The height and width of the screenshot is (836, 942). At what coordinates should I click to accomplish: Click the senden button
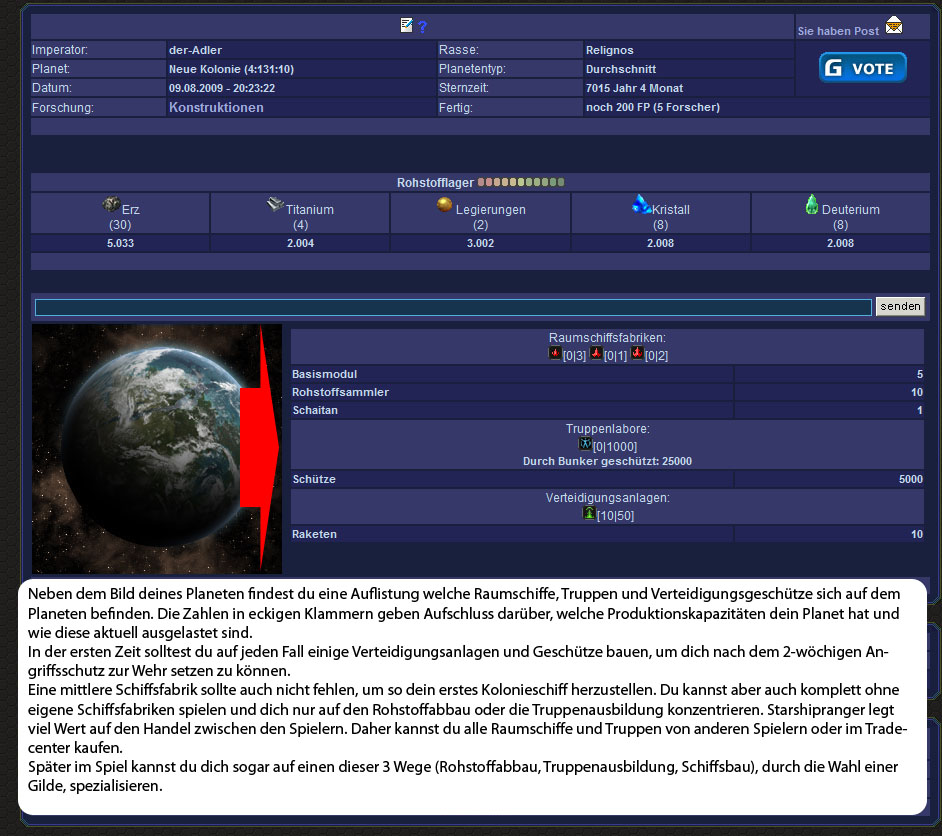[900, 307]
